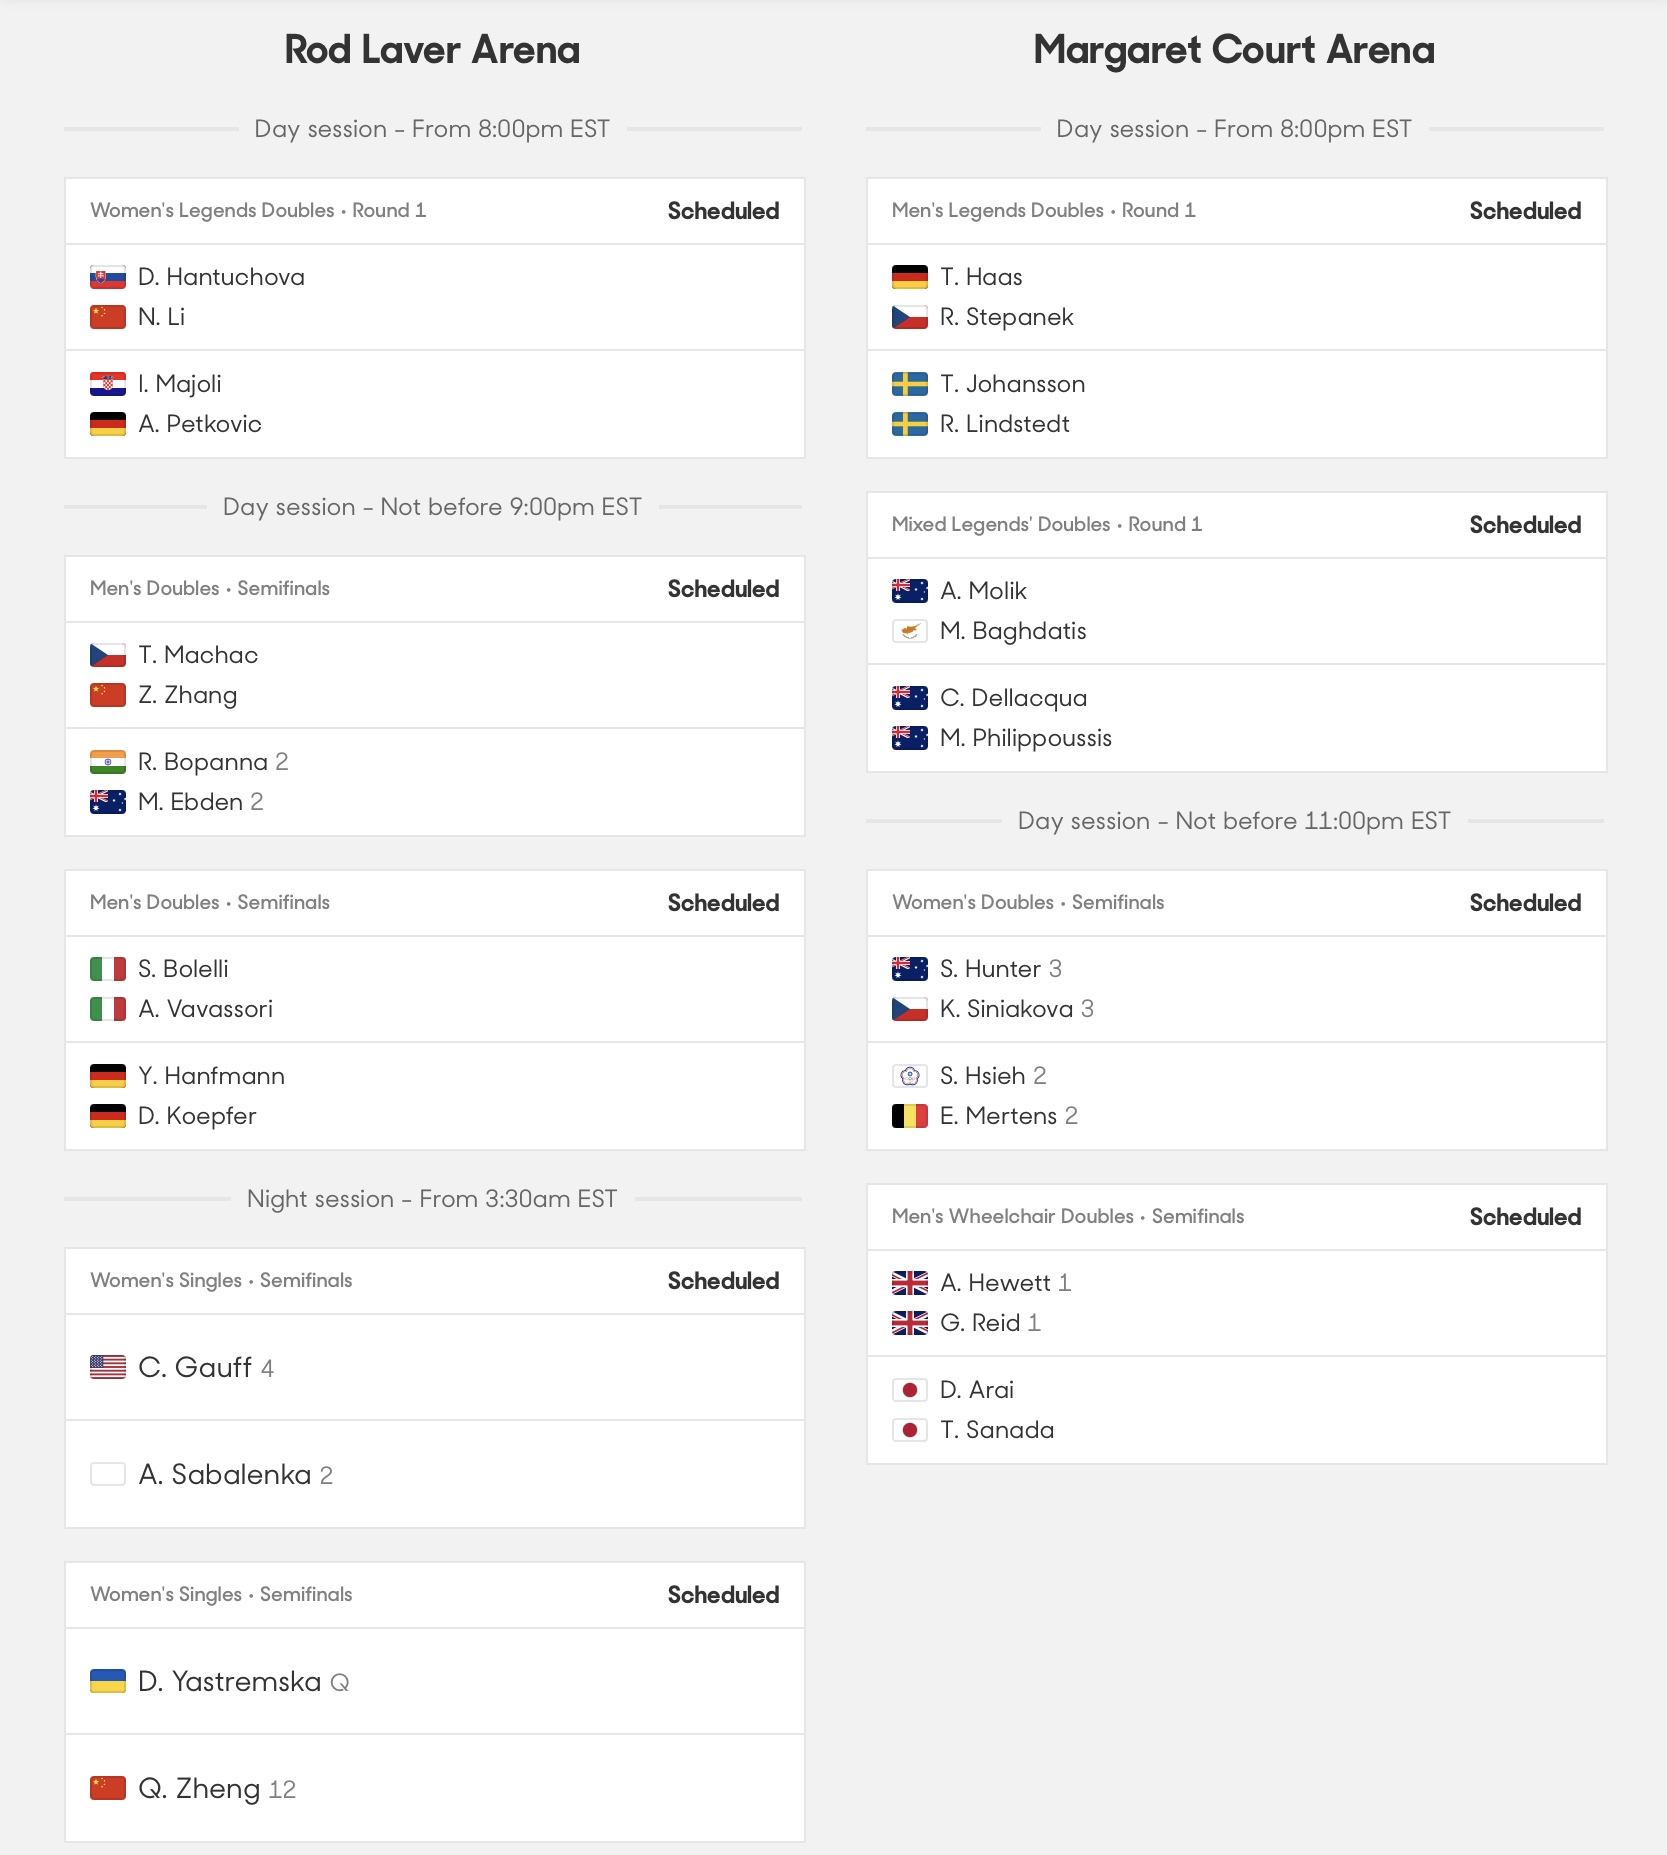Open player Q. Zheng
Image resolution: width=1667 pixels, height=1855 pixels.
coord(199,1788)
